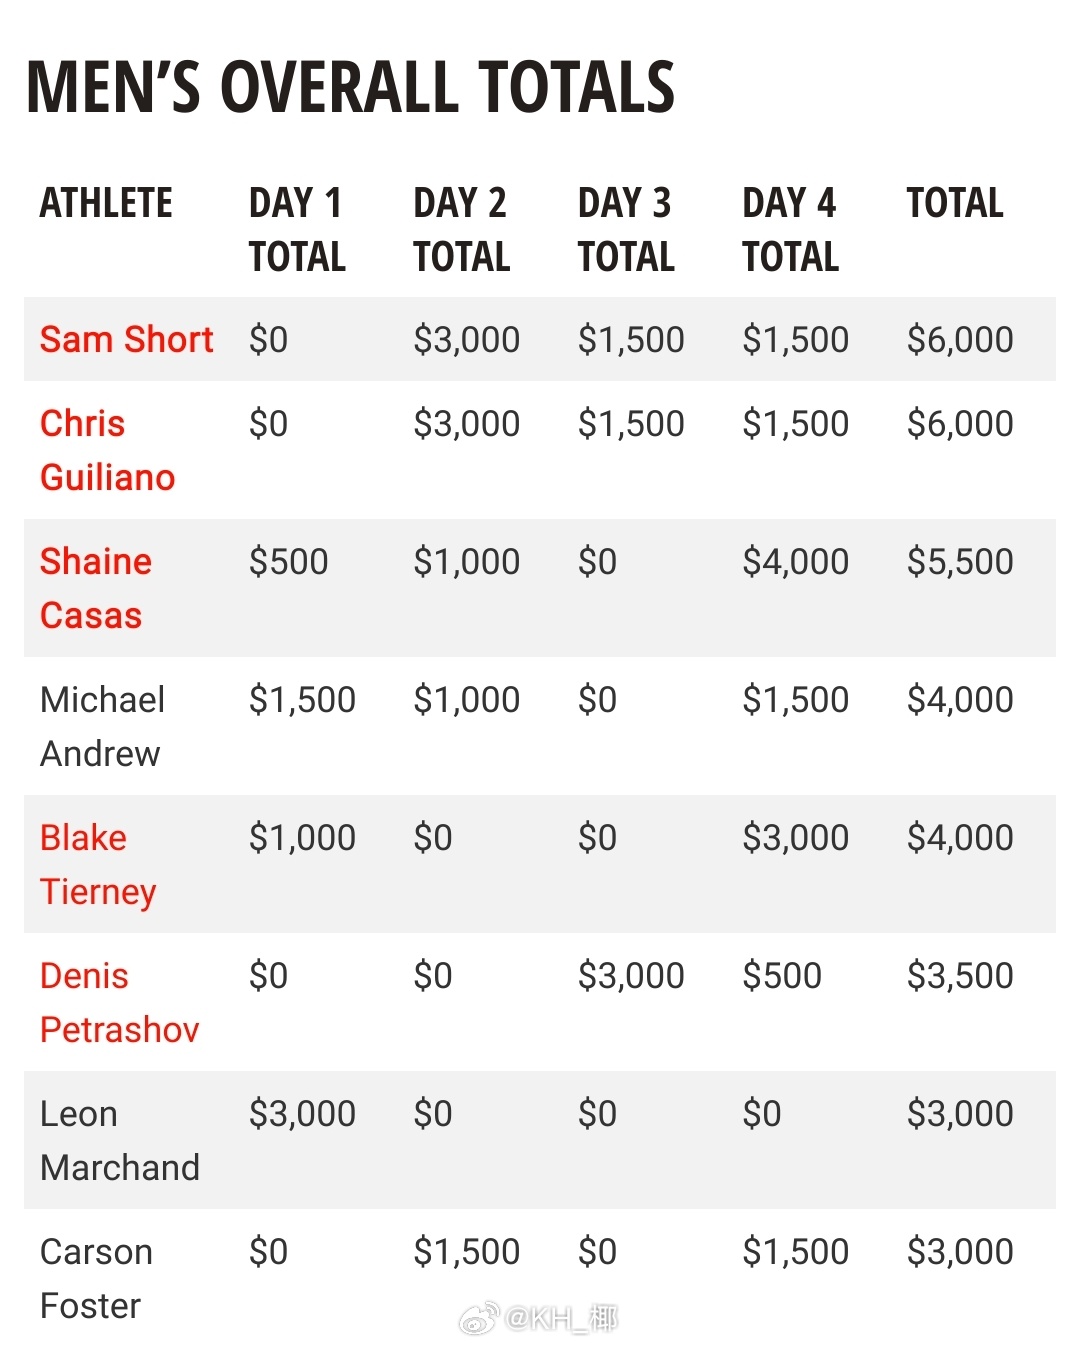Click the final Total column header
The image size is (1080, 1346).
(x=955, y=203)
